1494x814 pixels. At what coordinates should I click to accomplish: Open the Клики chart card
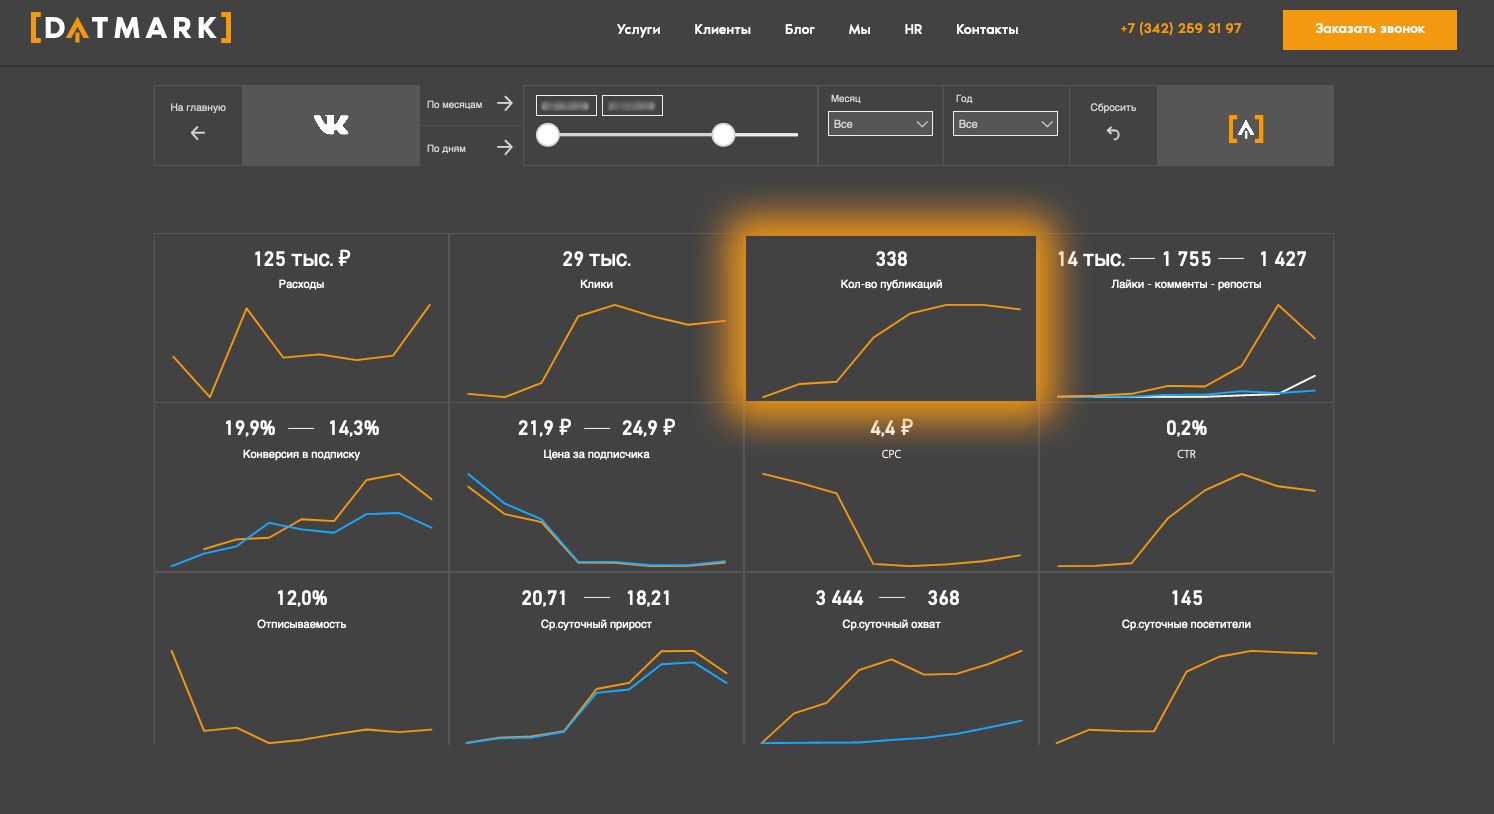596,318
